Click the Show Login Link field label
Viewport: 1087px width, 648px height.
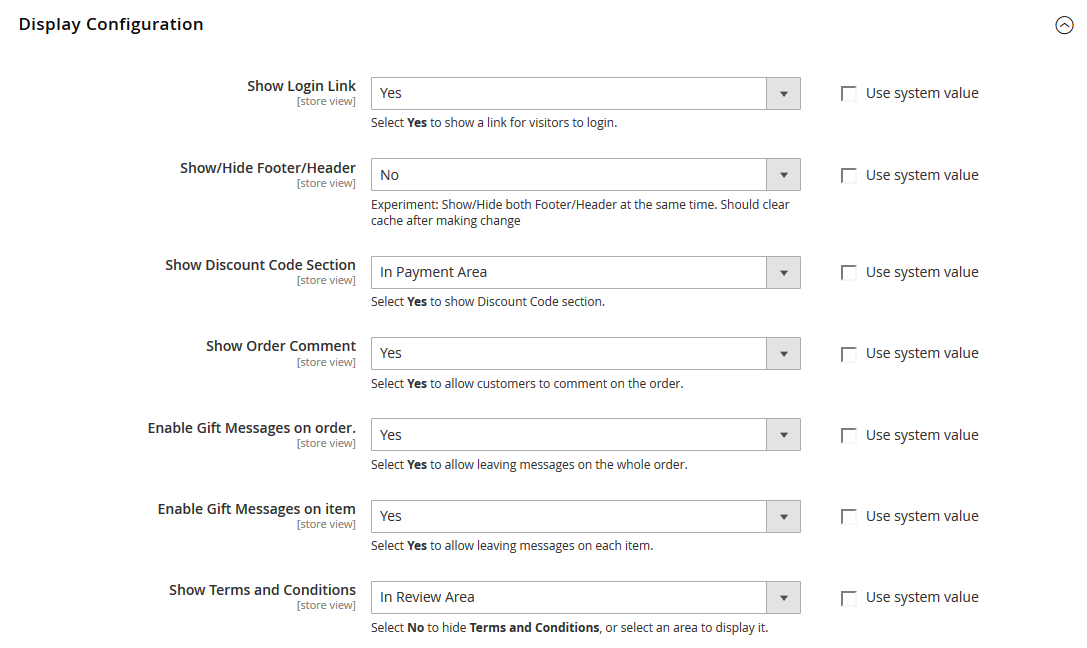pyautogui.click(x=301, y=86)
